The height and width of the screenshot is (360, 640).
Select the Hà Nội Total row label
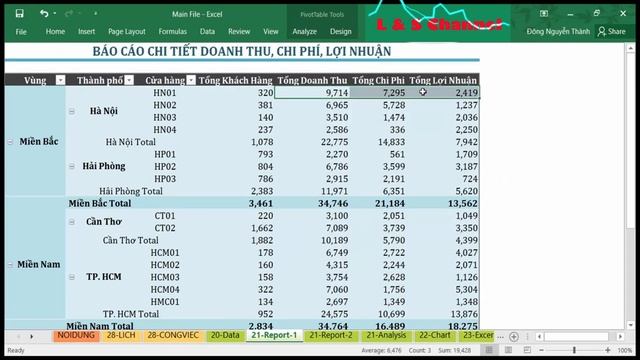pyautogui.click(x=131, y=142)
